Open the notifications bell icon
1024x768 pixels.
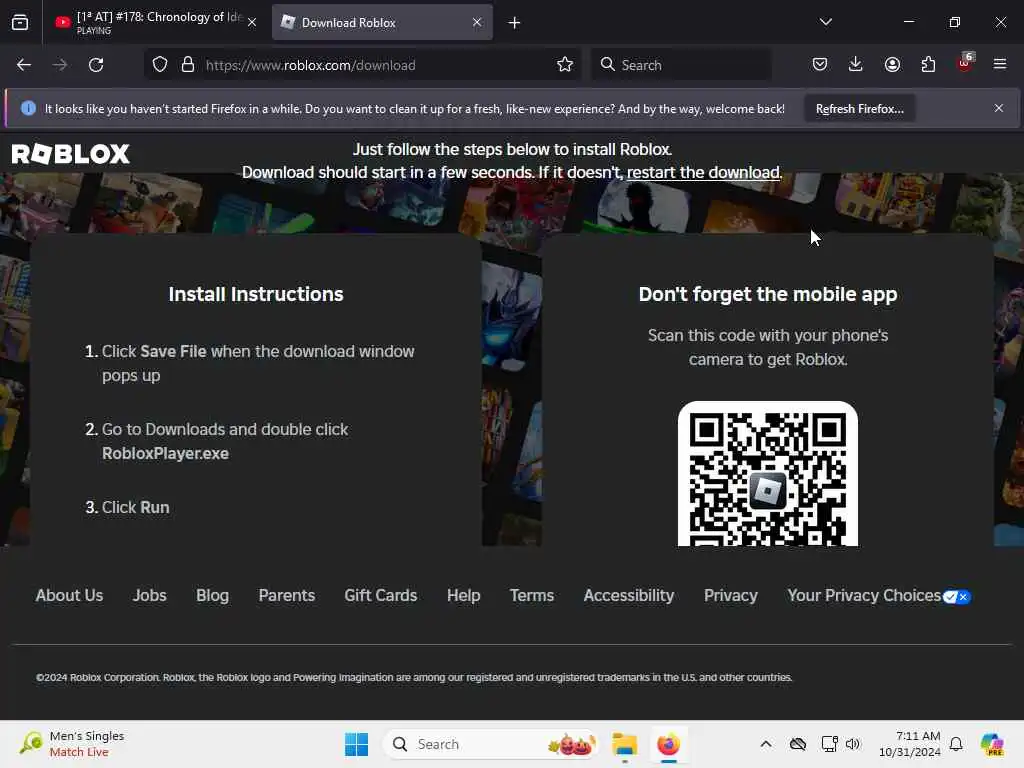[x=956, y=744]
